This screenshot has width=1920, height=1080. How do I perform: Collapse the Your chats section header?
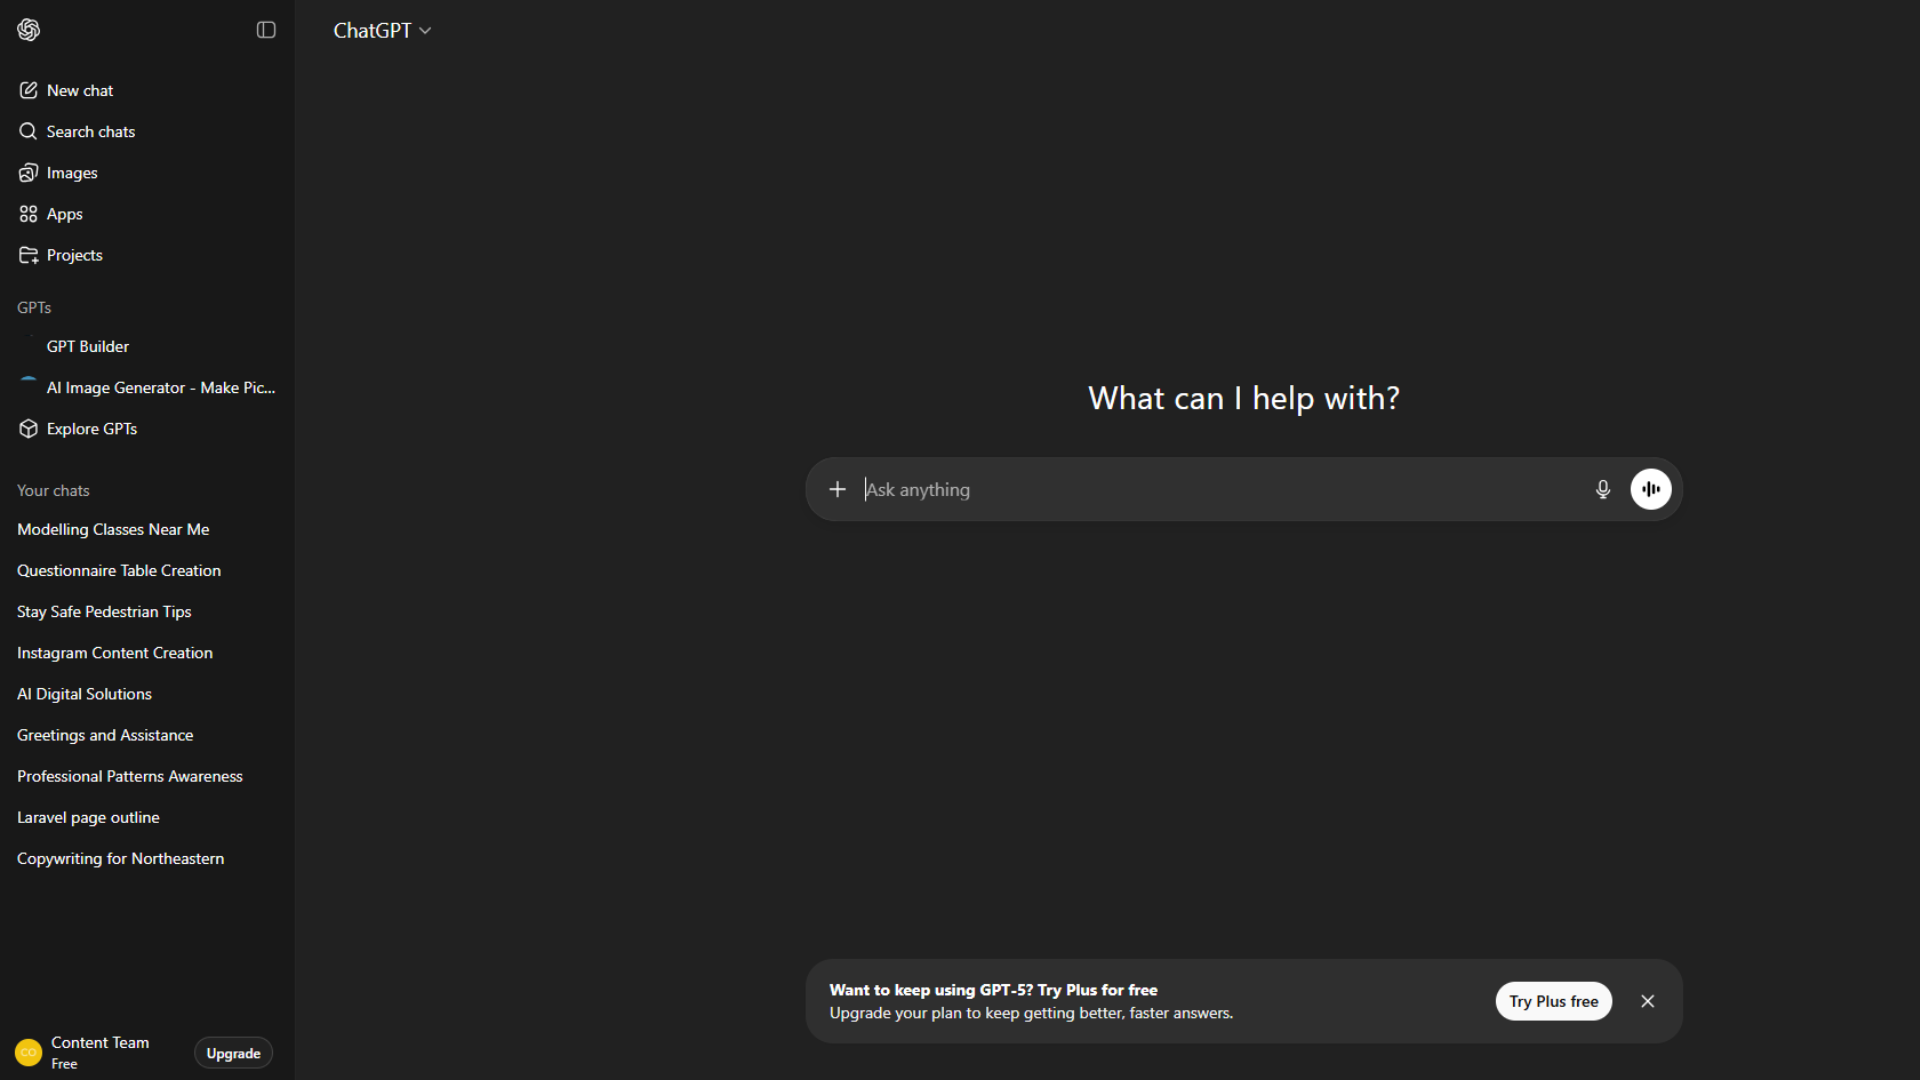pos(53,490)
